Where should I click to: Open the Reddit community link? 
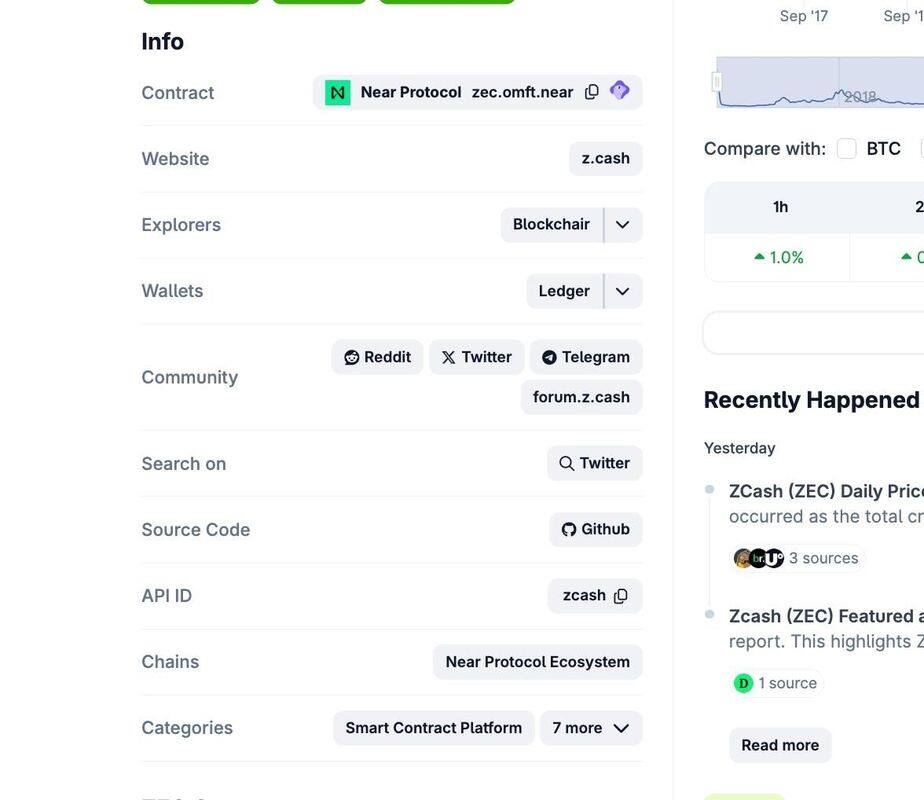377,357
